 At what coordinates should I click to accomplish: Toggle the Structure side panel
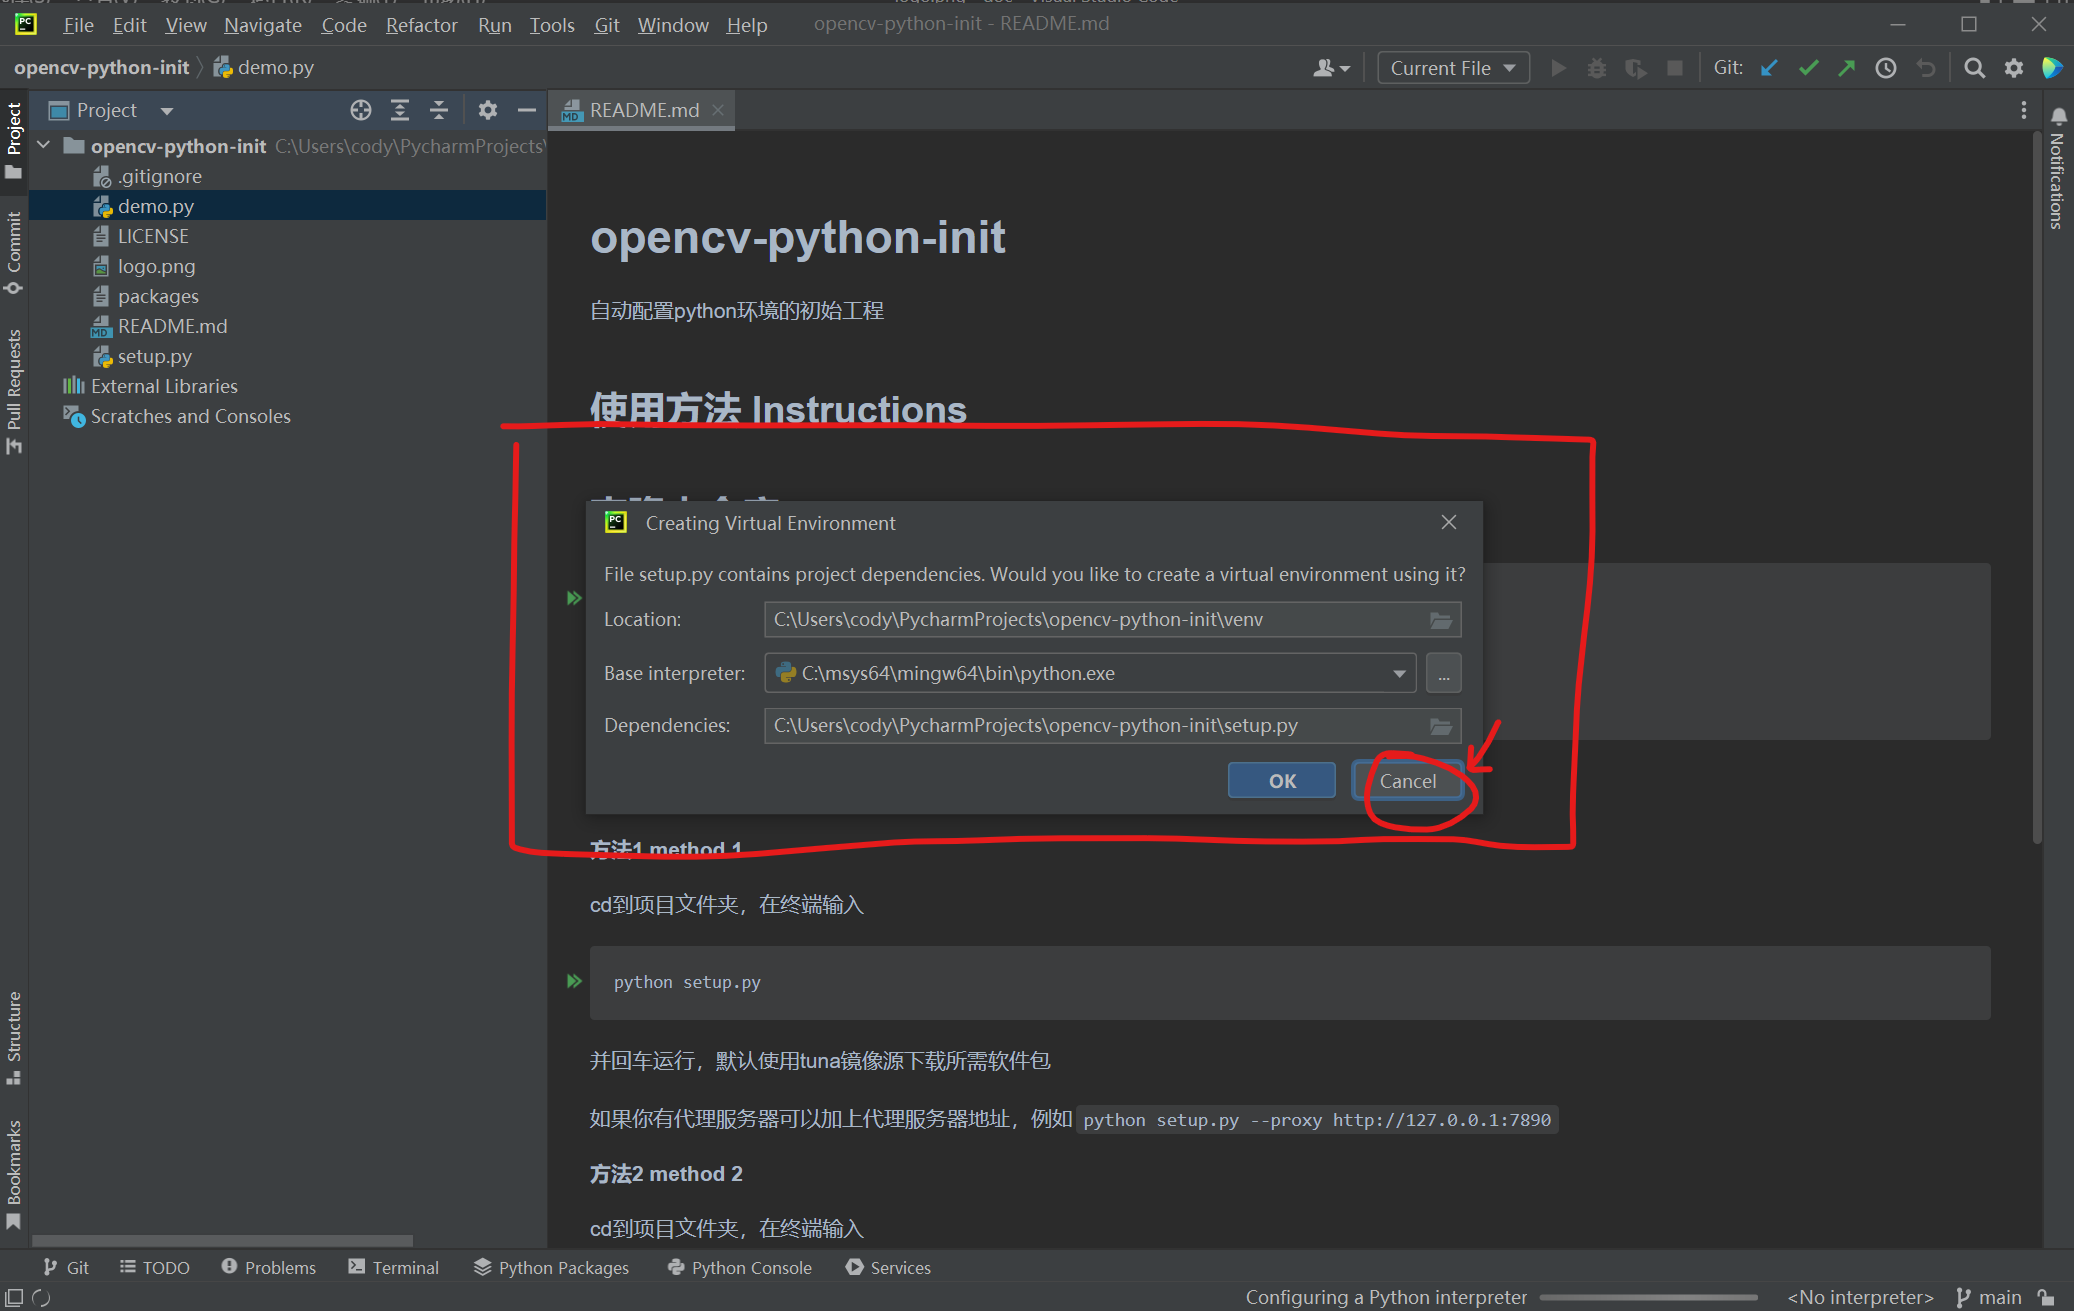[14, 1036]
